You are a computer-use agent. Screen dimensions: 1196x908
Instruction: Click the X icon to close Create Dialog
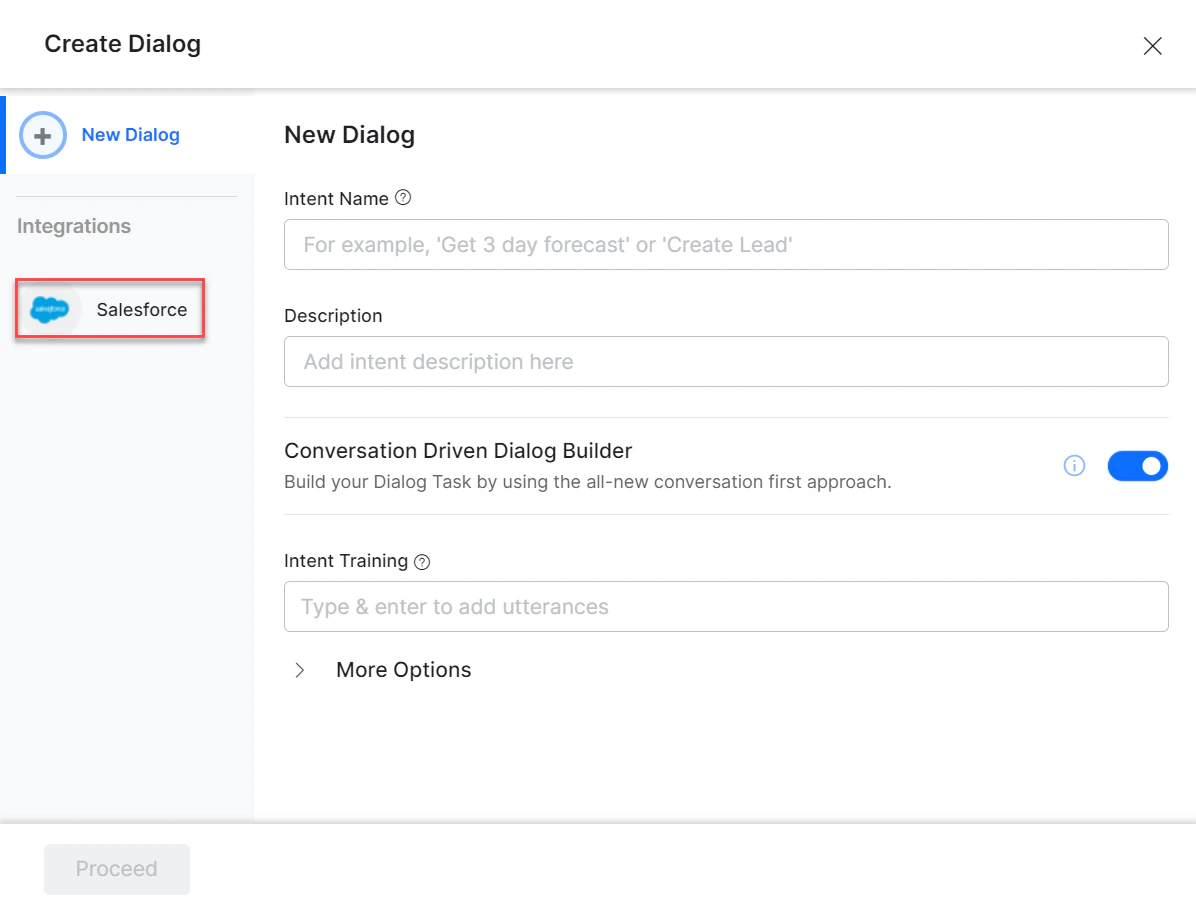(x=1152, y=46)
